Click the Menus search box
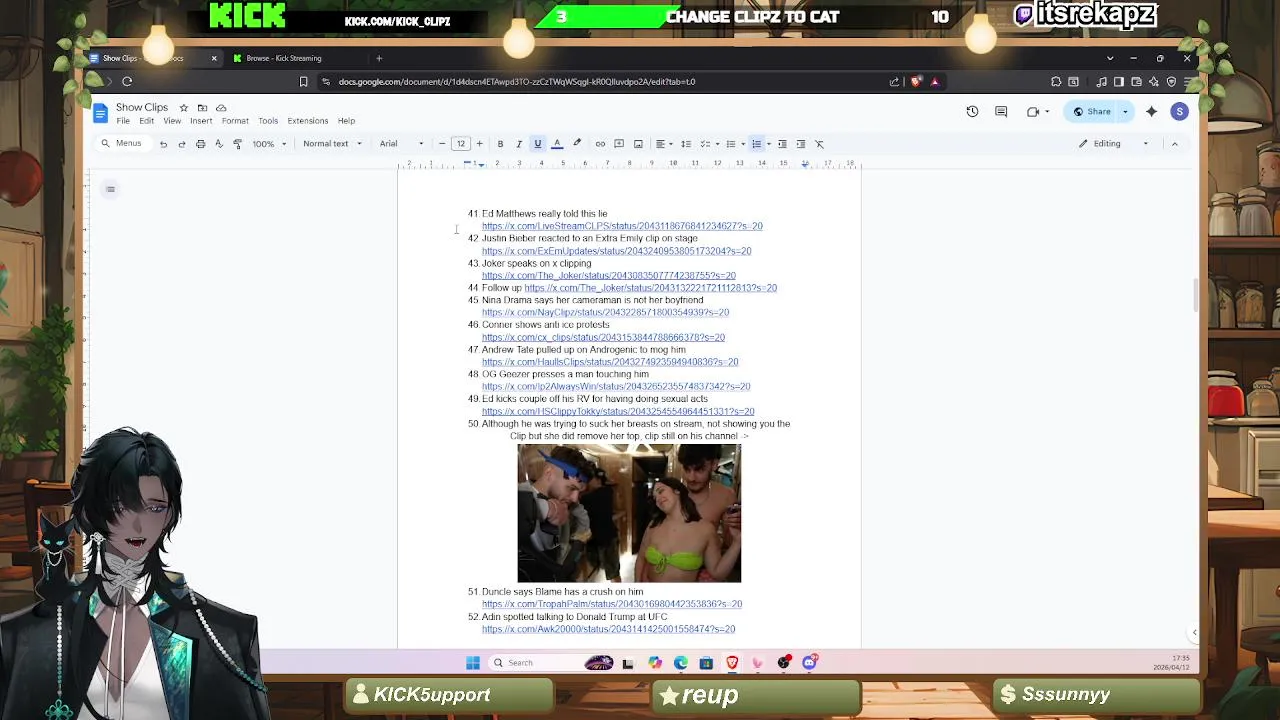 [122, 144]
